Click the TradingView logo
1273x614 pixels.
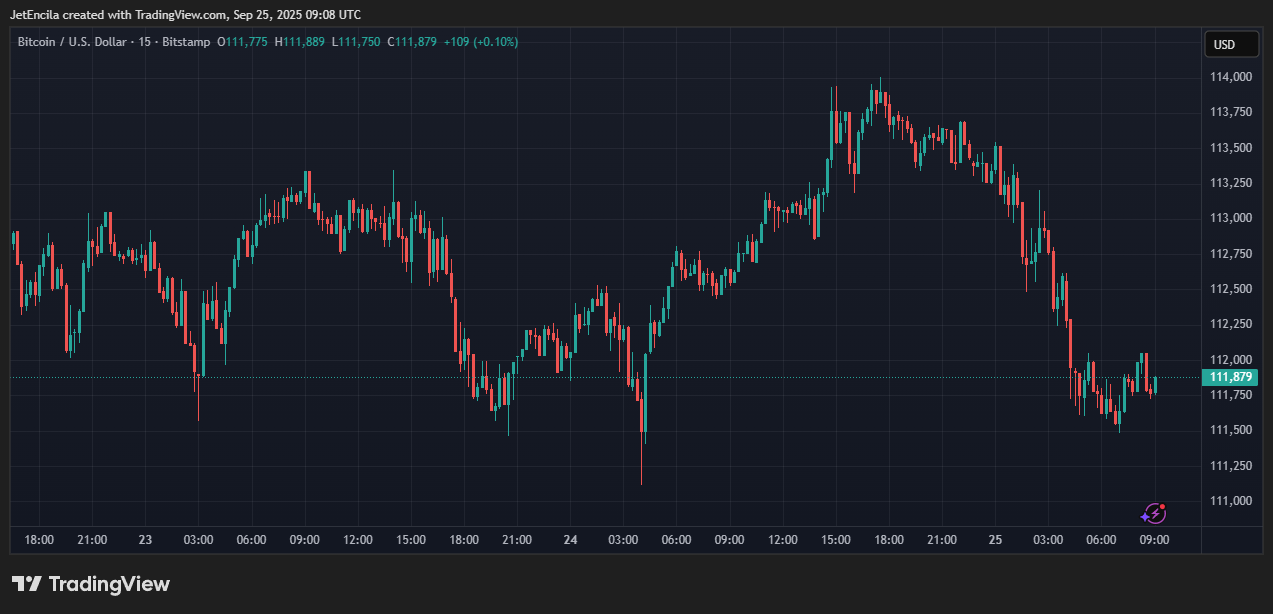point(91,584)
